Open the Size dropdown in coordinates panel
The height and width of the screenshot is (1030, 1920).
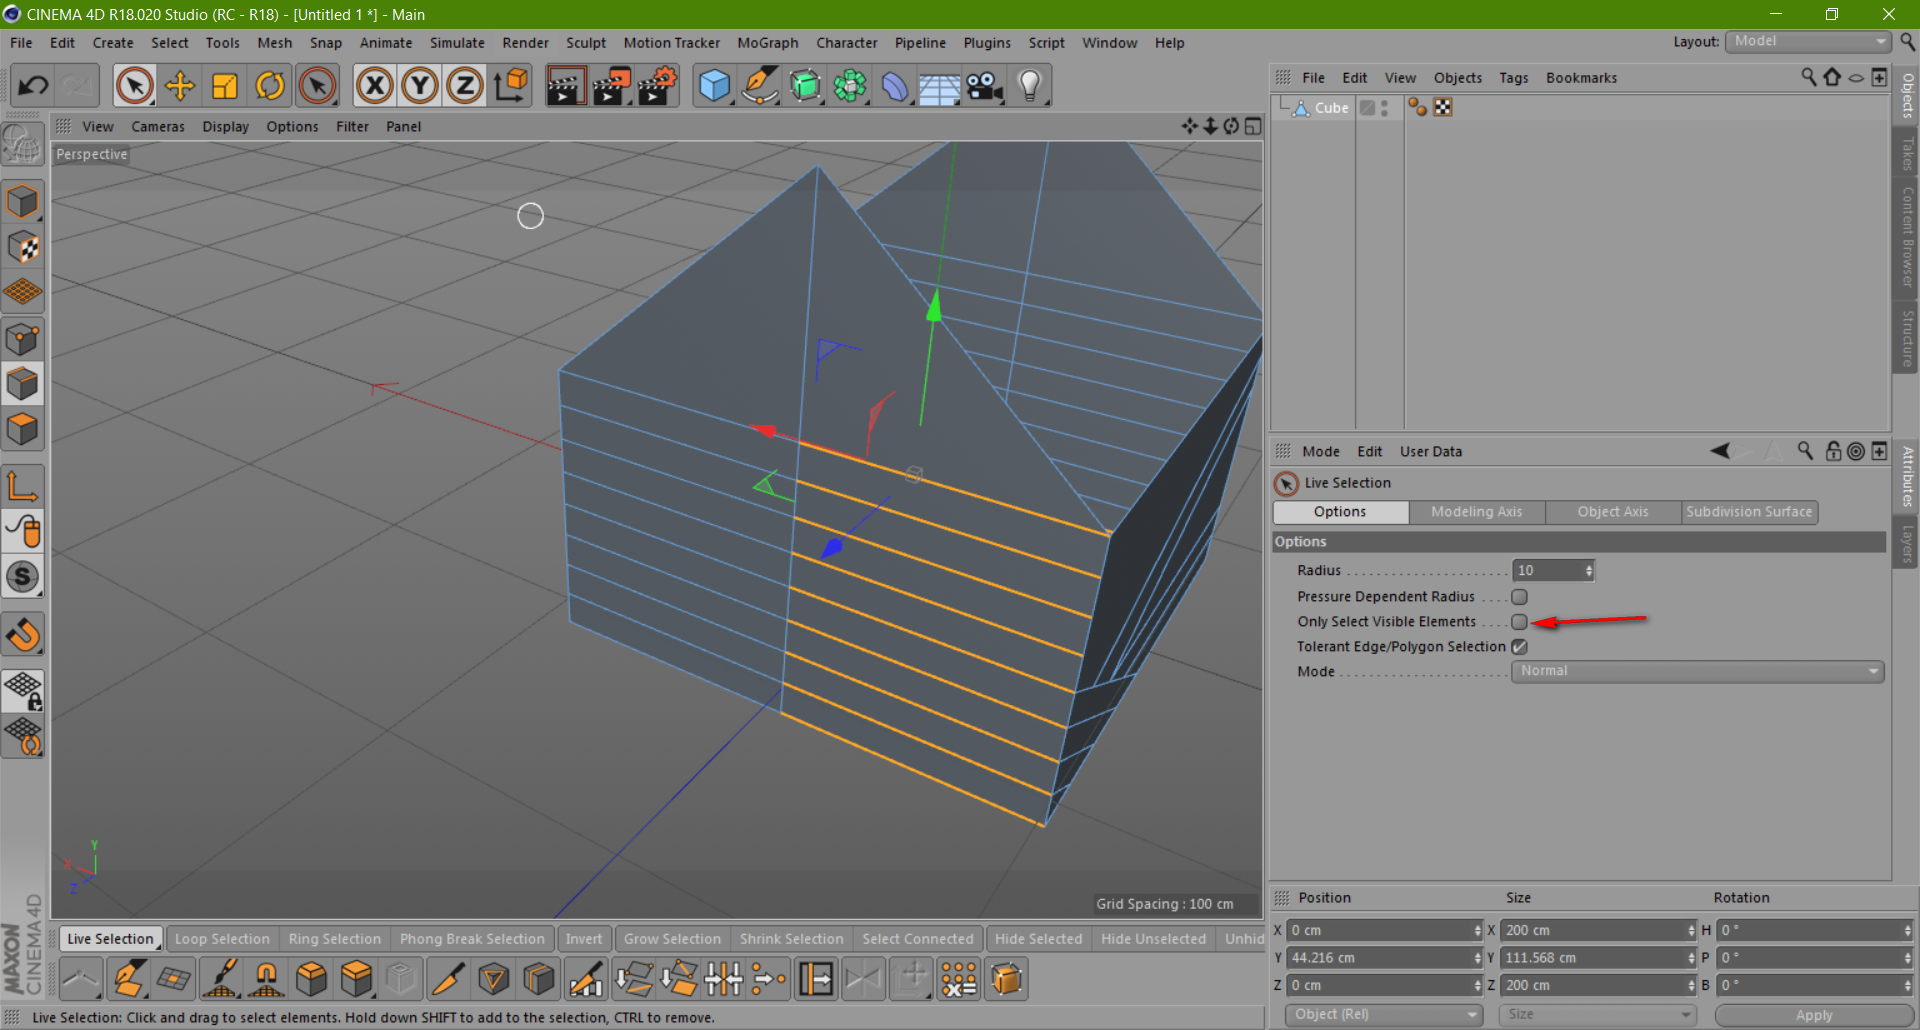tap(1597, 1015)
